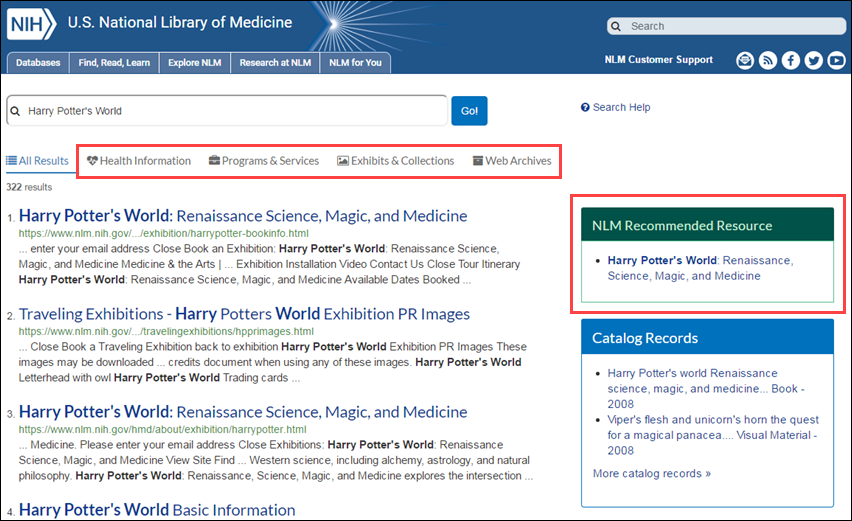Viewport: 852px width, 521px height.
Task: Switch to Programs & Services tab
Action: pyautogui.click(x=264, y=161)
